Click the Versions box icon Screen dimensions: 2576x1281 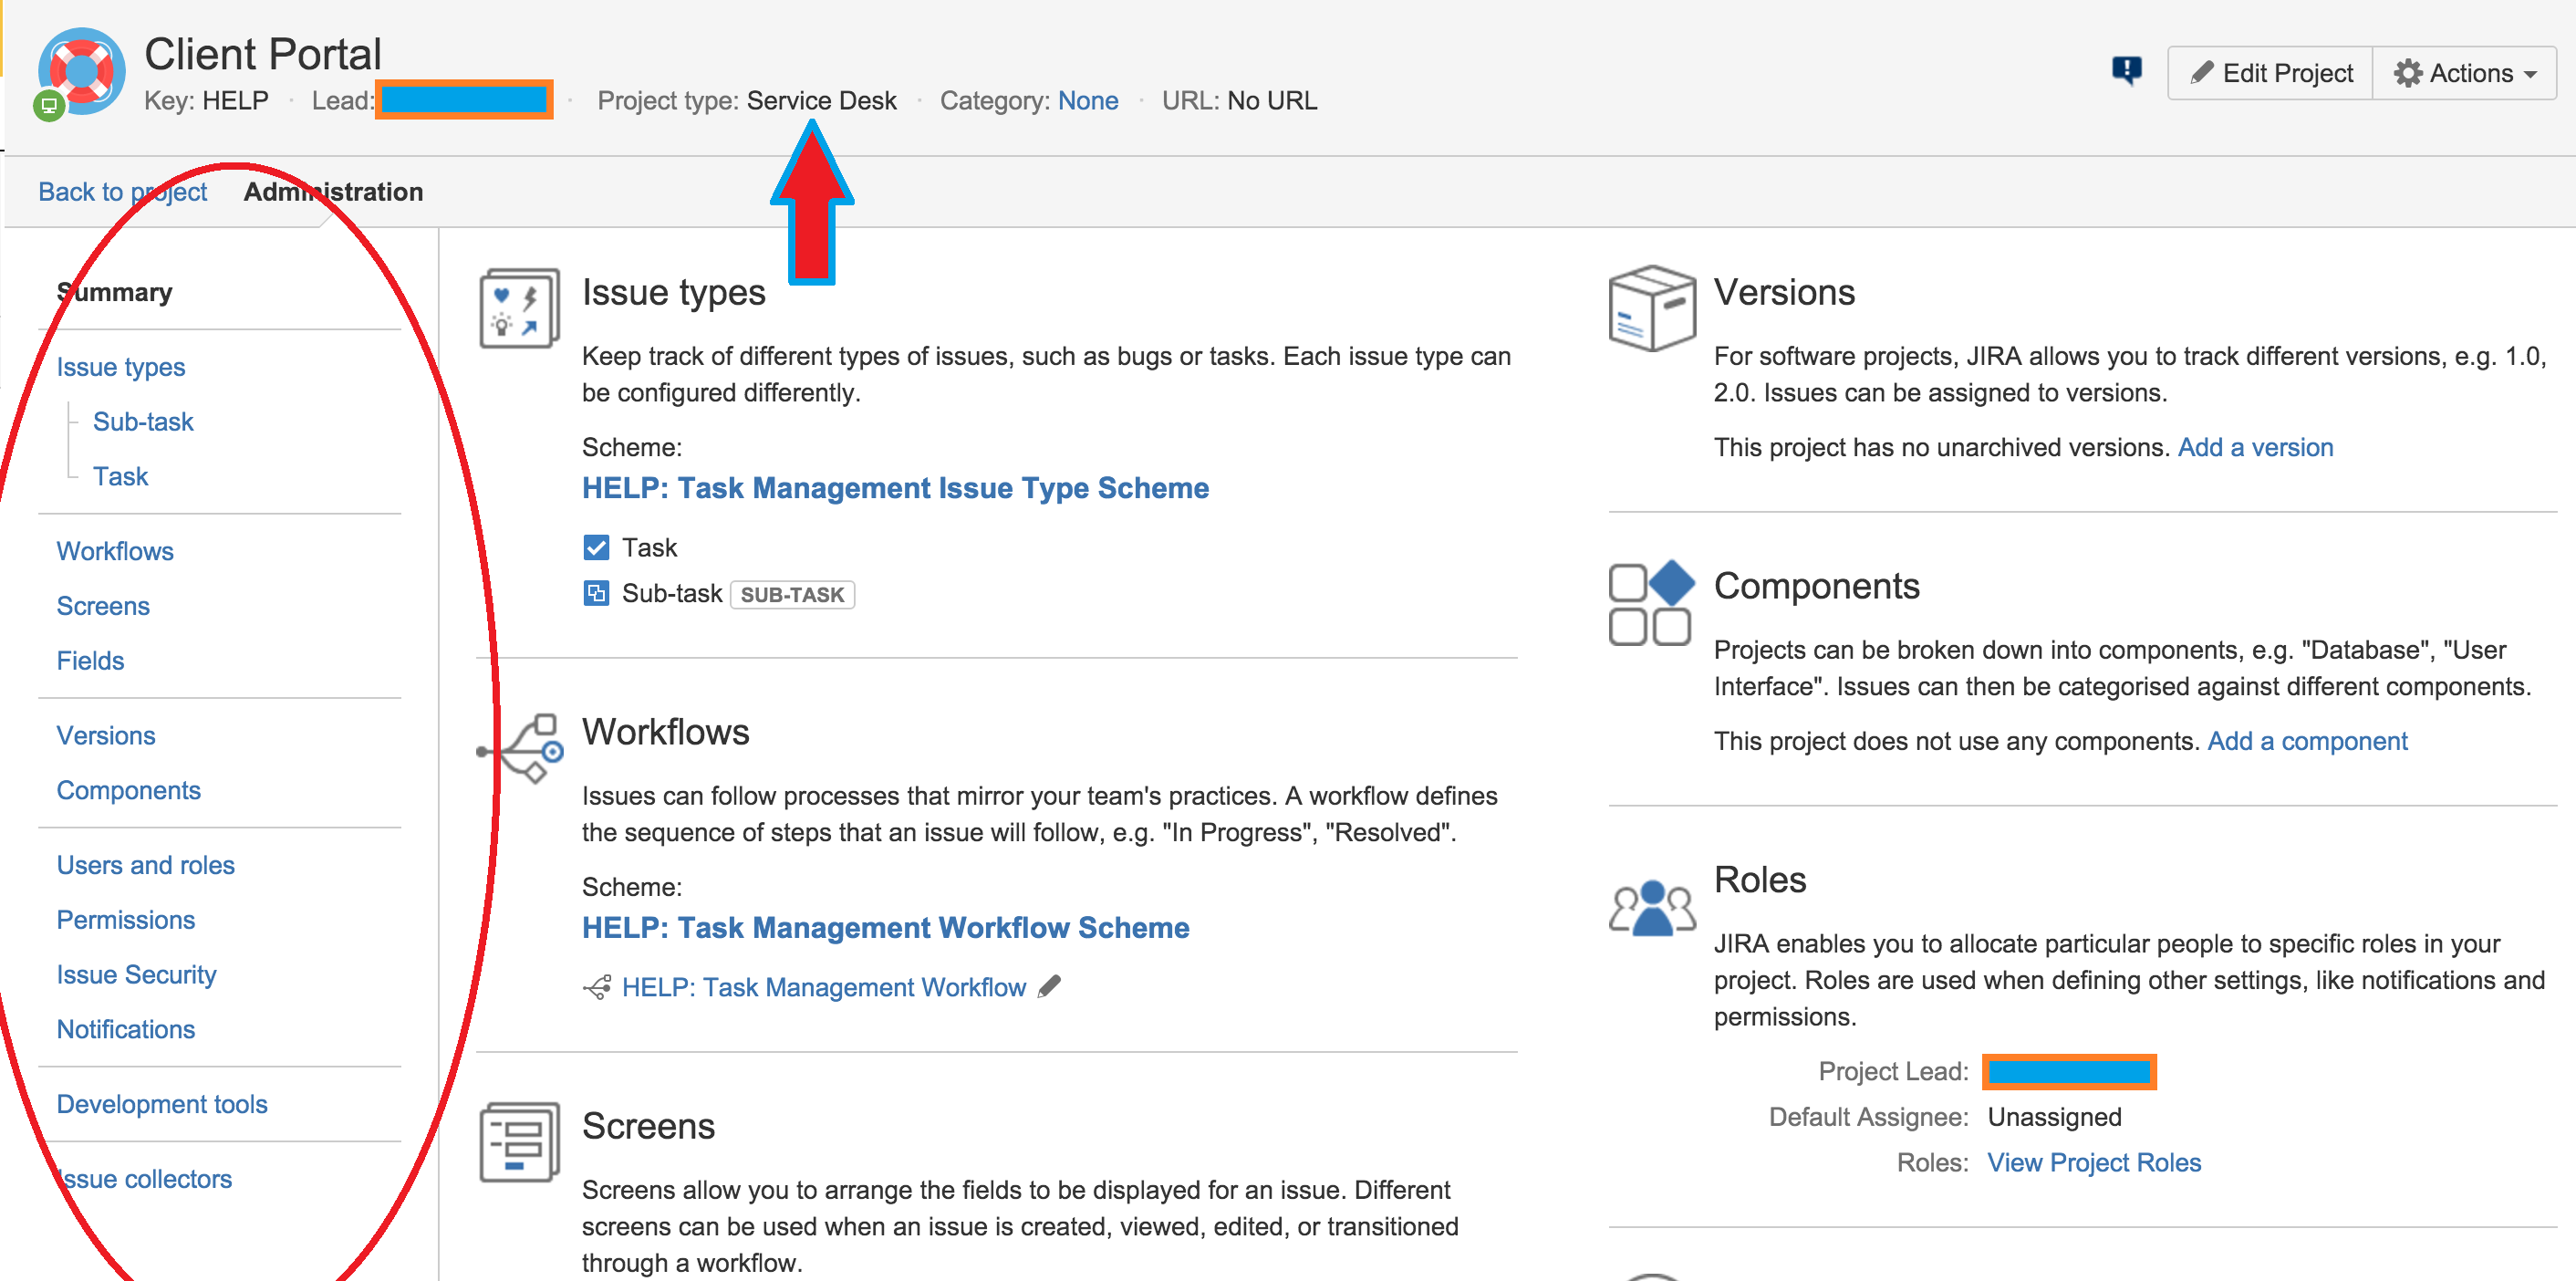(1651, 308)
